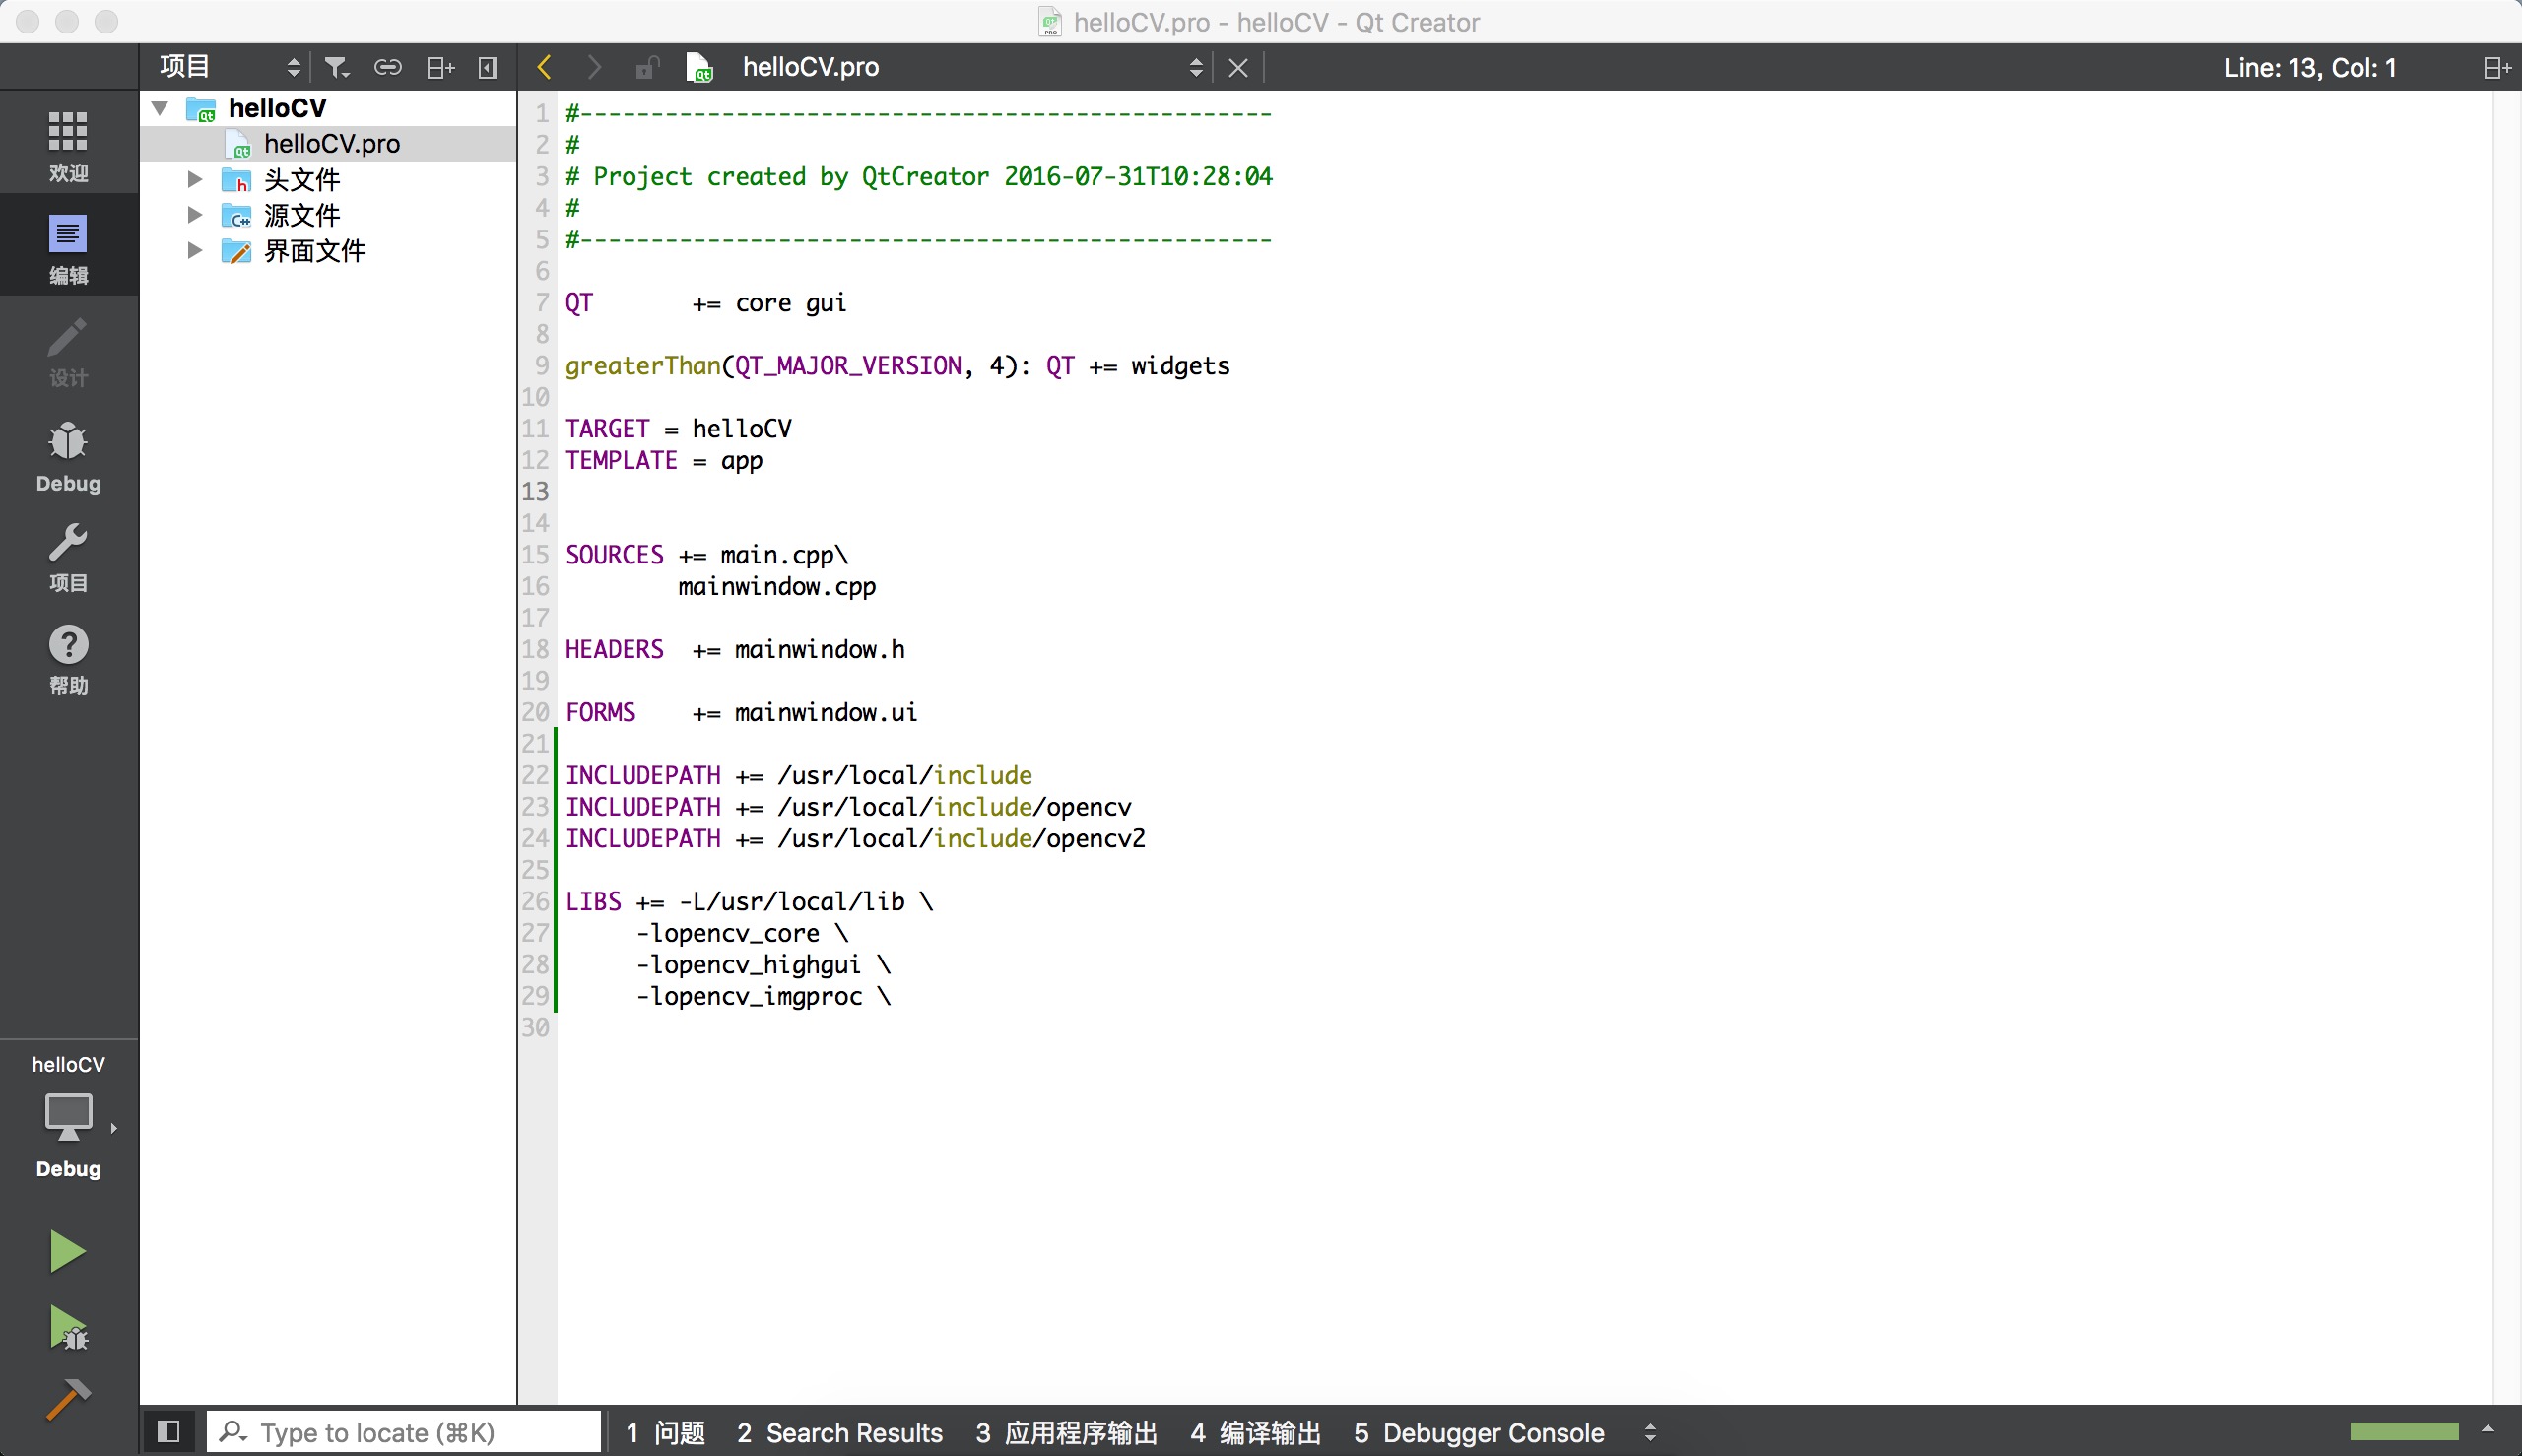This screenshot has width=2522, height=1456.
Task: Start debugging with play-bug button
Action: [x=68, y=1328]
